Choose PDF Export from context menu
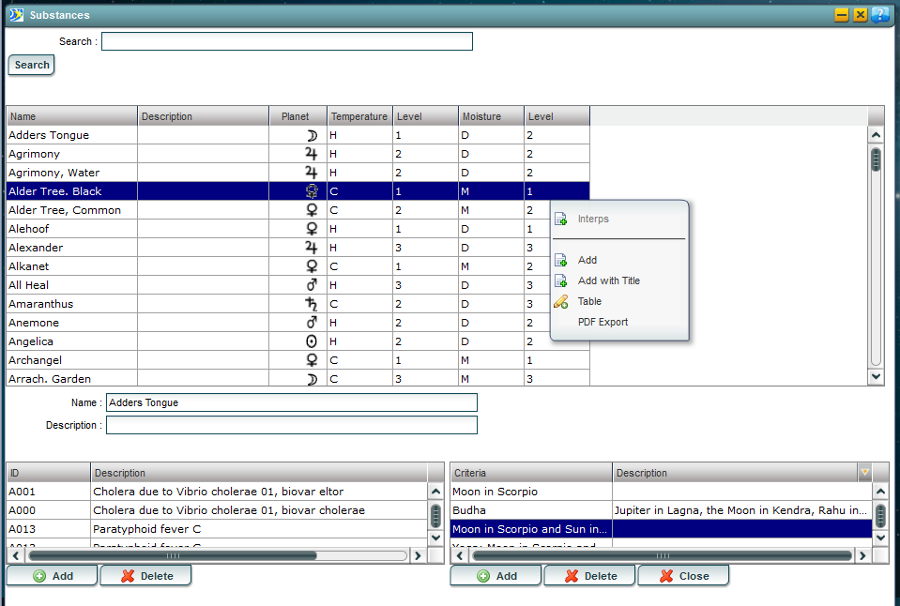The height and width of the screenshot is (606, 900). point(603,322)
